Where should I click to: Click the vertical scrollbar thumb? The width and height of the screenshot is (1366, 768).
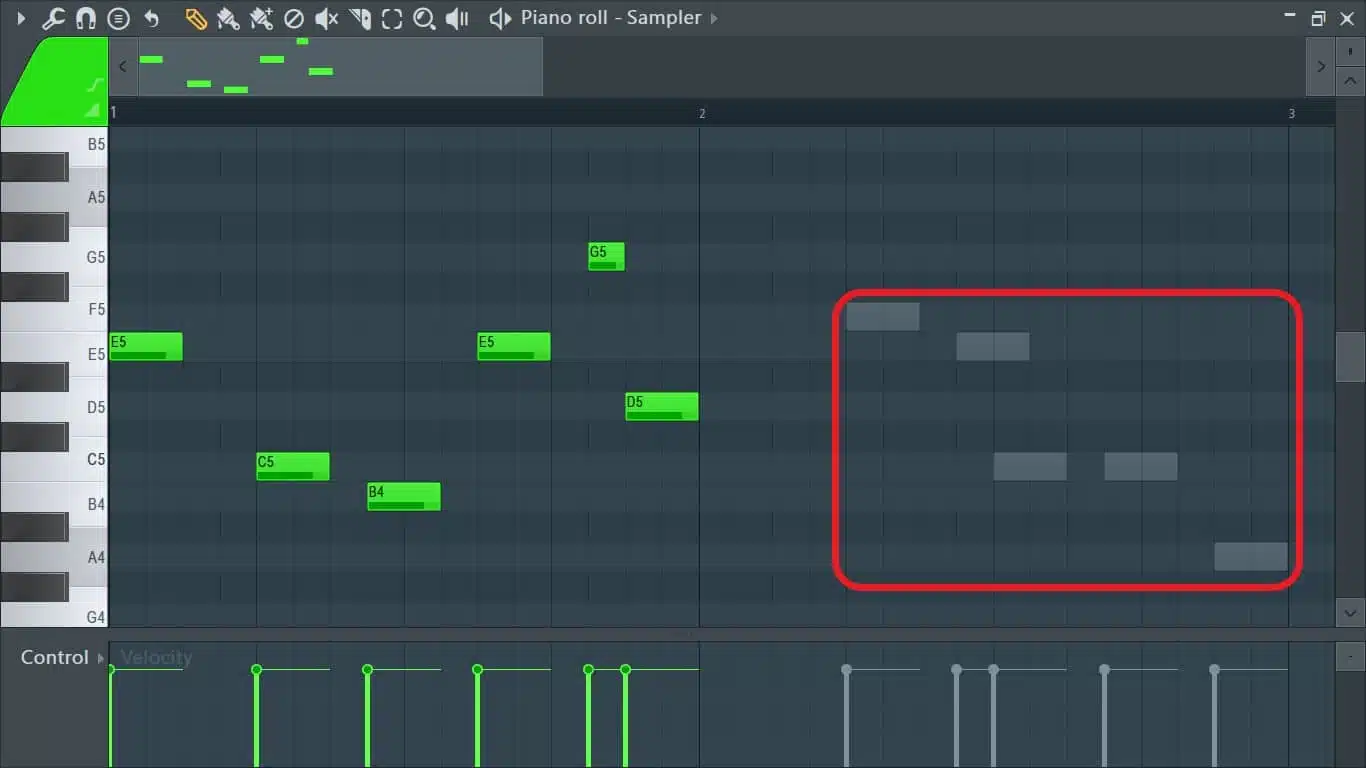[1350, 356]
